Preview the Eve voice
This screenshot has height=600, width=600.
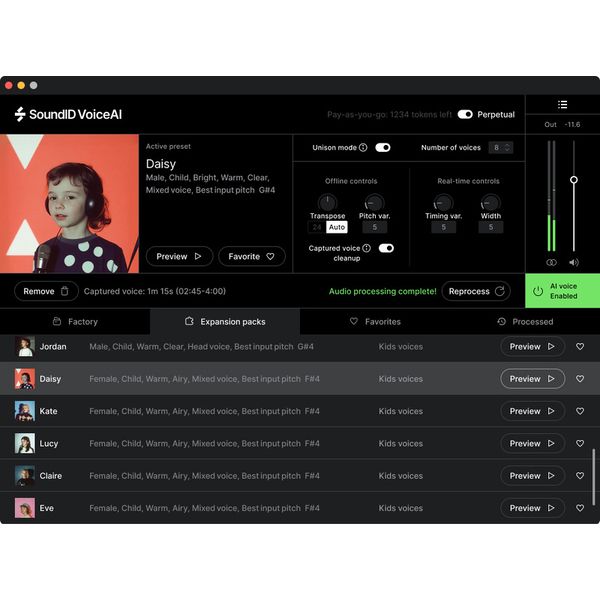[x=532, y=508]
